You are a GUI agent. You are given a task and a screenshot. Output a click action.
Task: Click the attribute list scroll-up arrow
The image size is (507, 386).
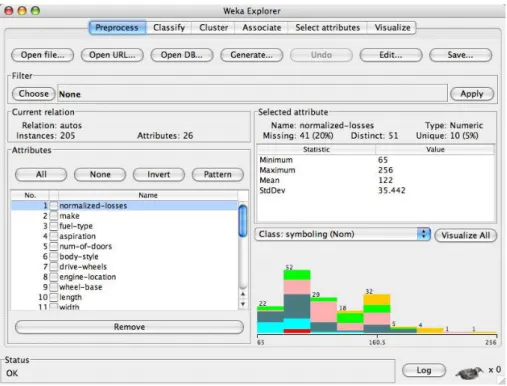[243, 294]
